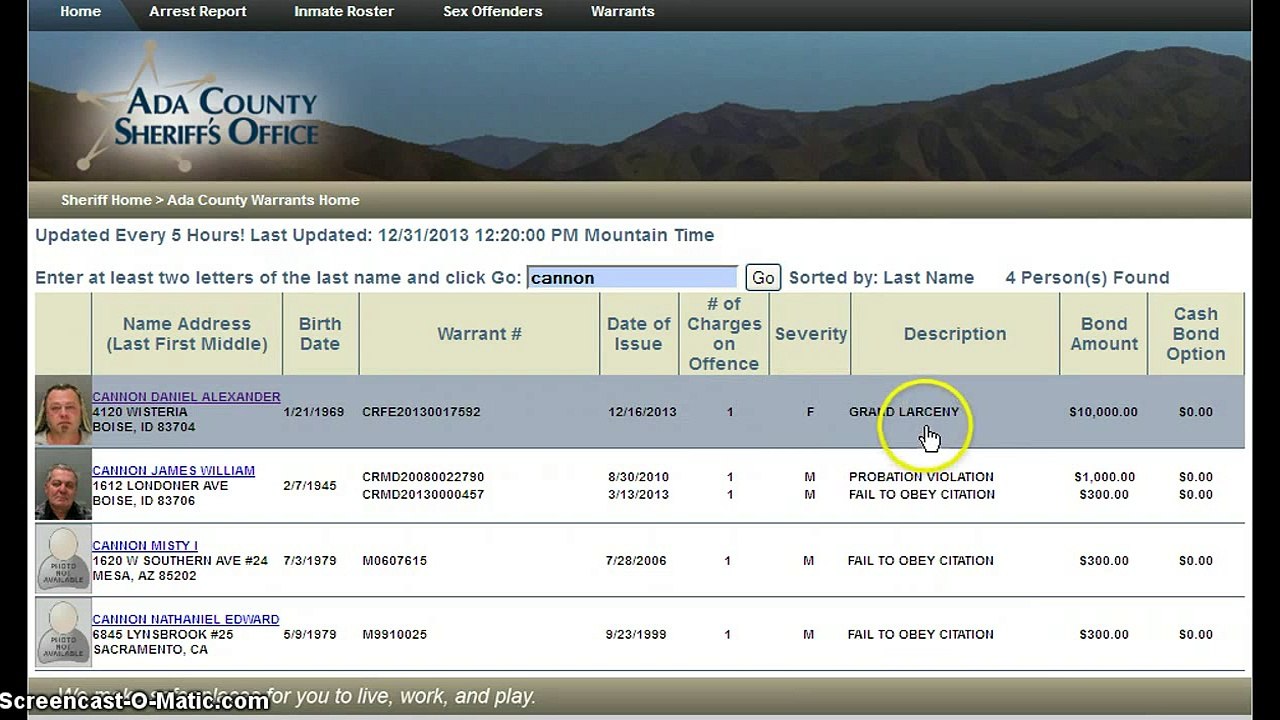
Task: Click issue date 8/30/2010
Action: click(638, 477)
